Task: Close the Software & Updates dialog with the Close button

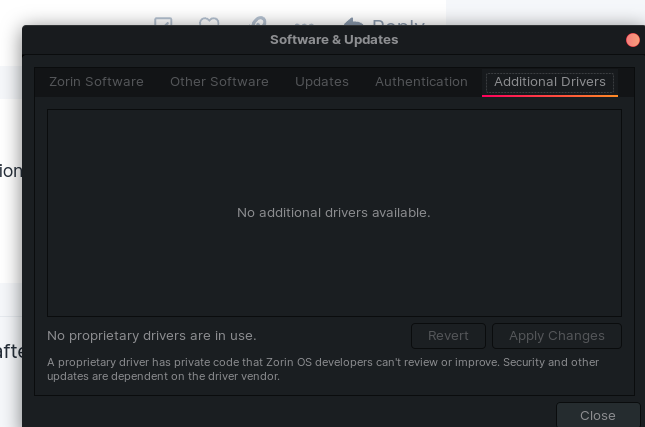Action: pyautogui.click(x=598, y=415)
